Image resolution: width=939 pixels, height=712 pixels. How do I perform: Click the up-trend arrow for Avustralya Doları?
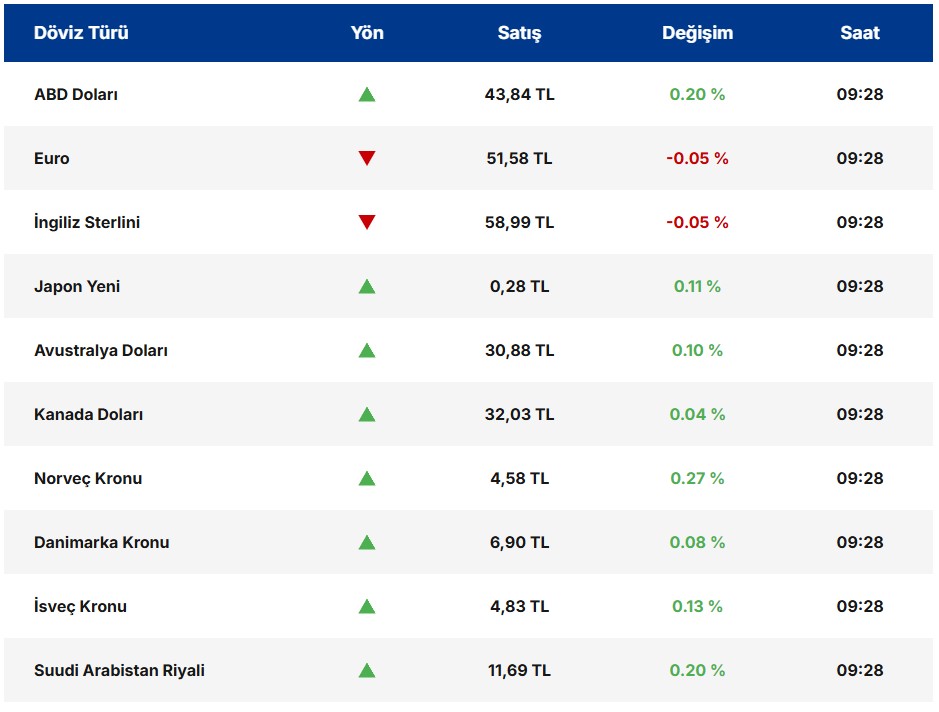point(368,350)
